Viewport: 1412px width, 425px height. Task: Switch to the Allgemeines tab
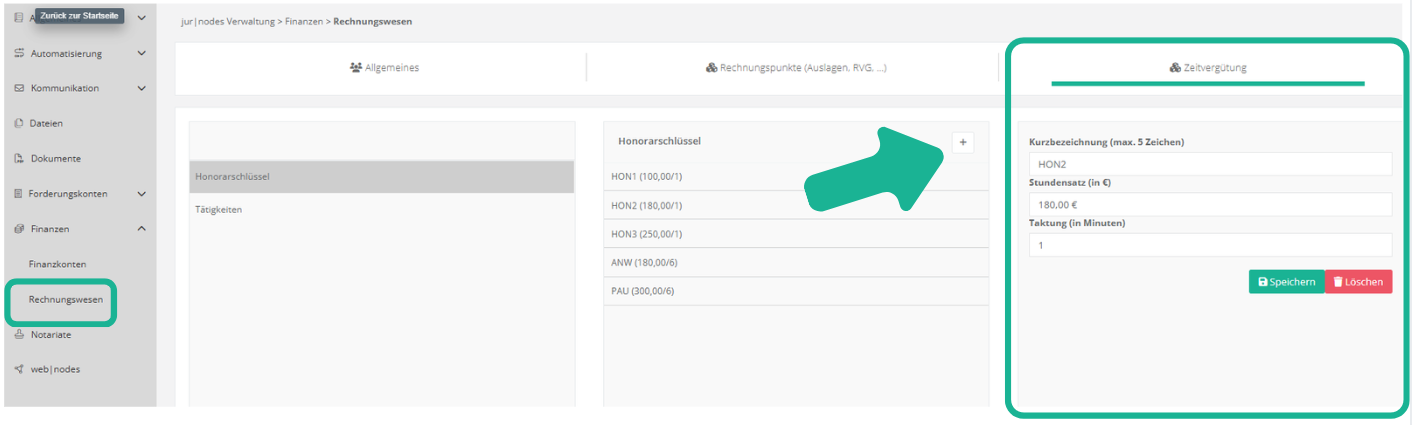(384, 68)
